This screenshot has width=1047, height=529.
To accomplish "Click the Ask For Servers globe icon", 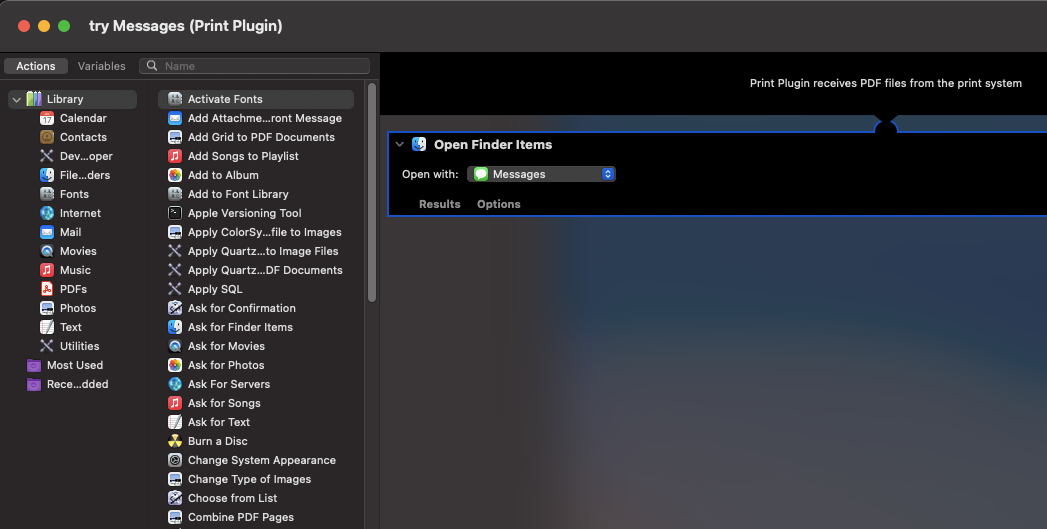I will [x=175, y=384].
